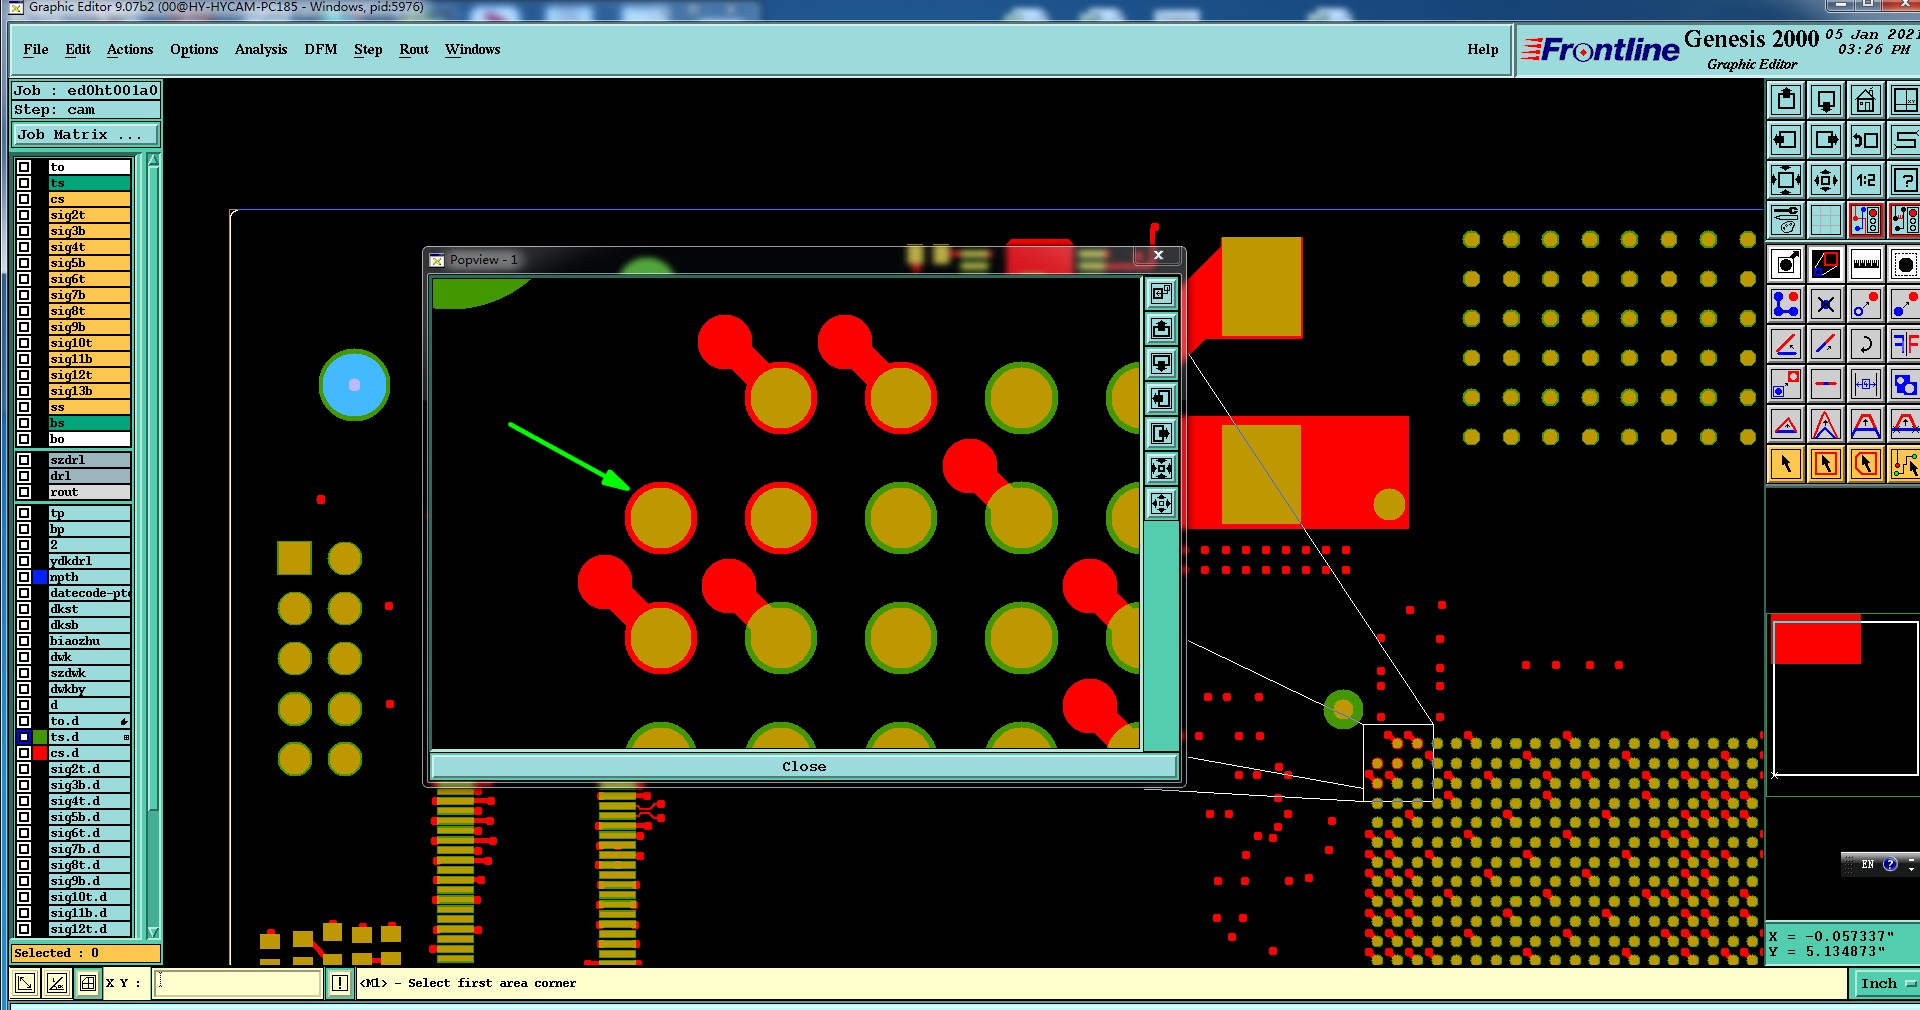Click the 1:2 zoom scale icon
The image size is (1920, 1010).
[x=1866, y=180]
